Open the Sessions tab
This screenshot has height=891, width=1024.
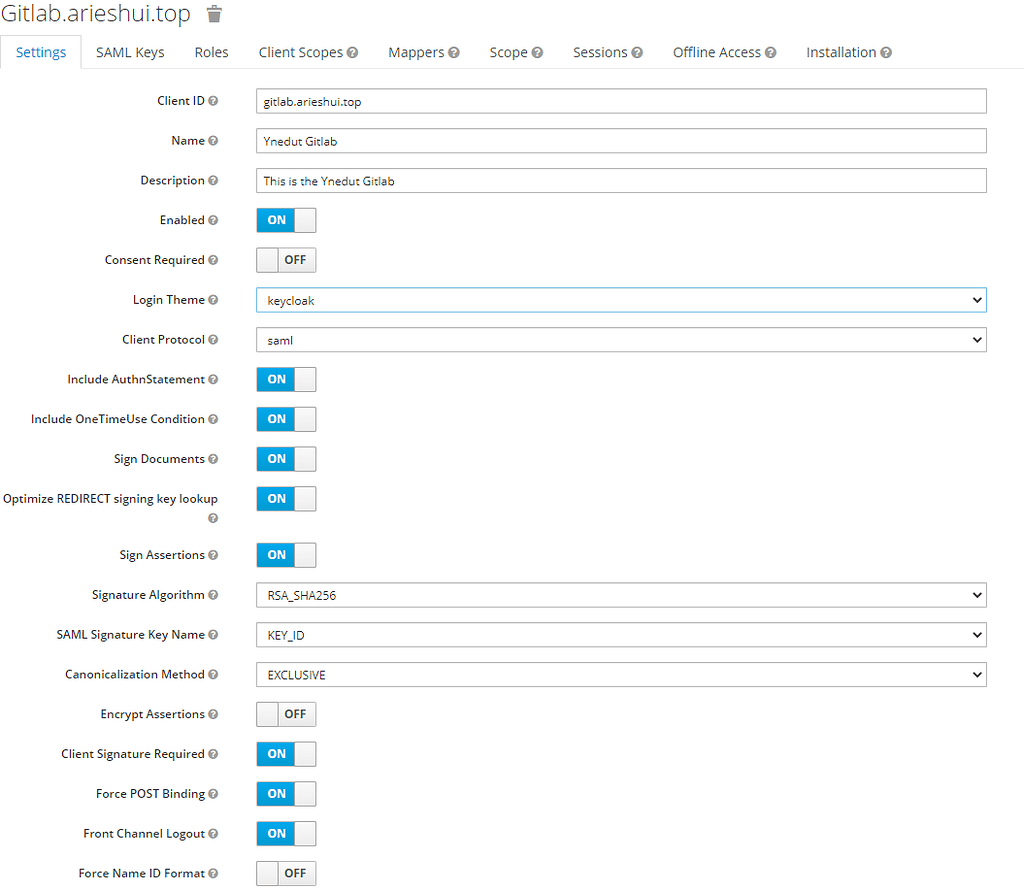[x=601, y=52]
